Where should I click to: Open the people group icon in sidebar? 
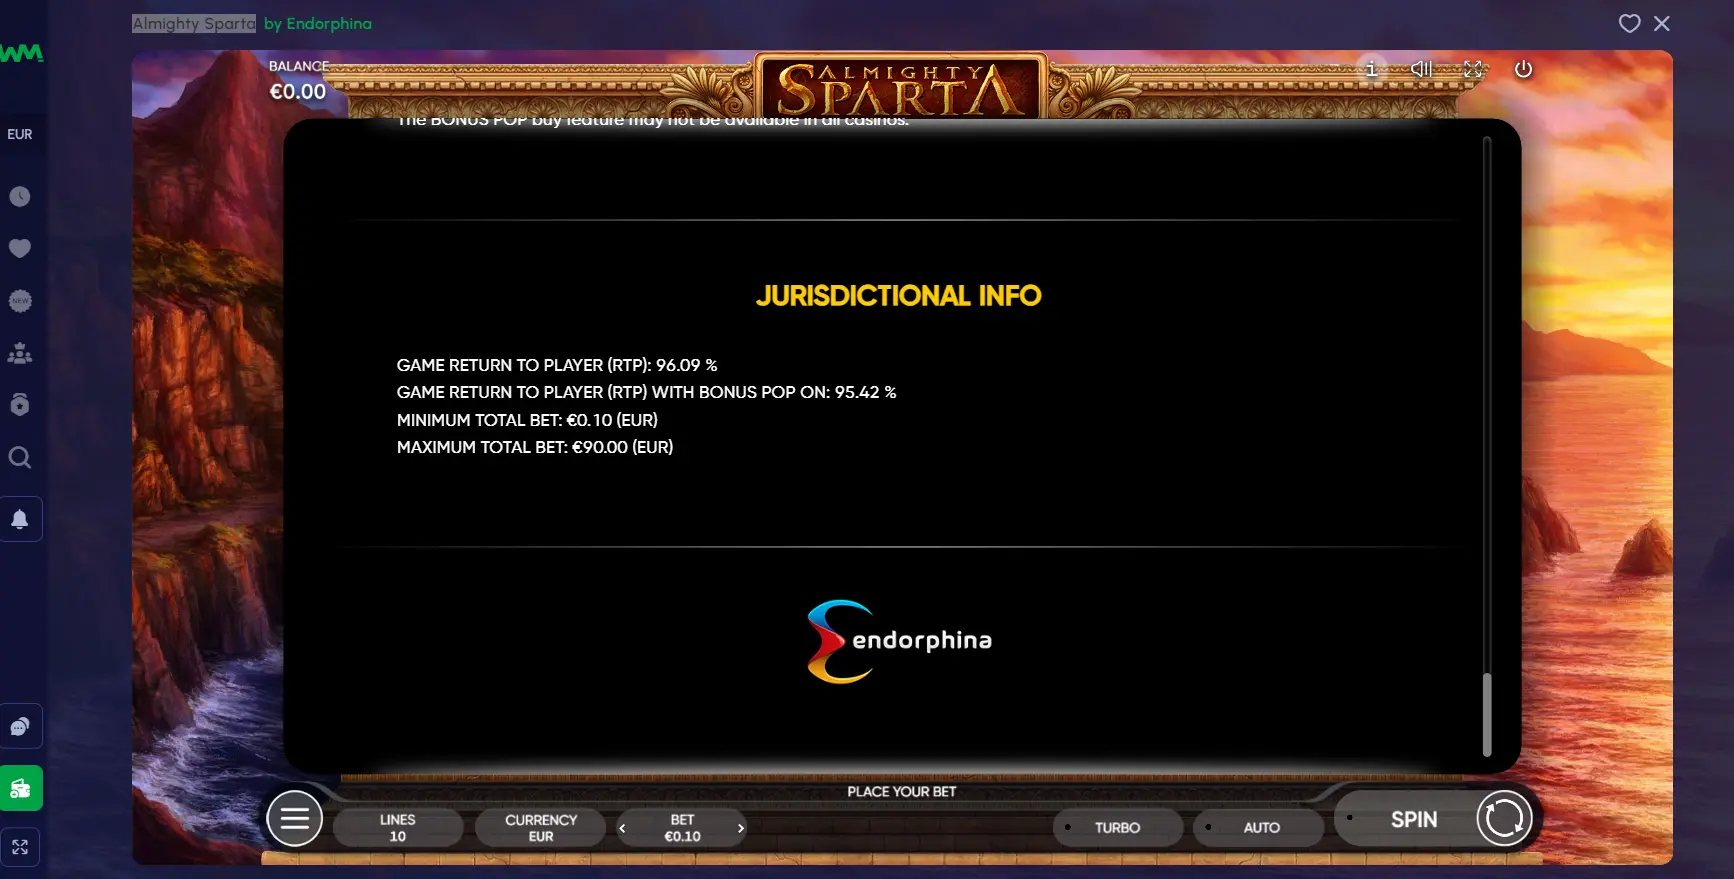coord(20,353)
